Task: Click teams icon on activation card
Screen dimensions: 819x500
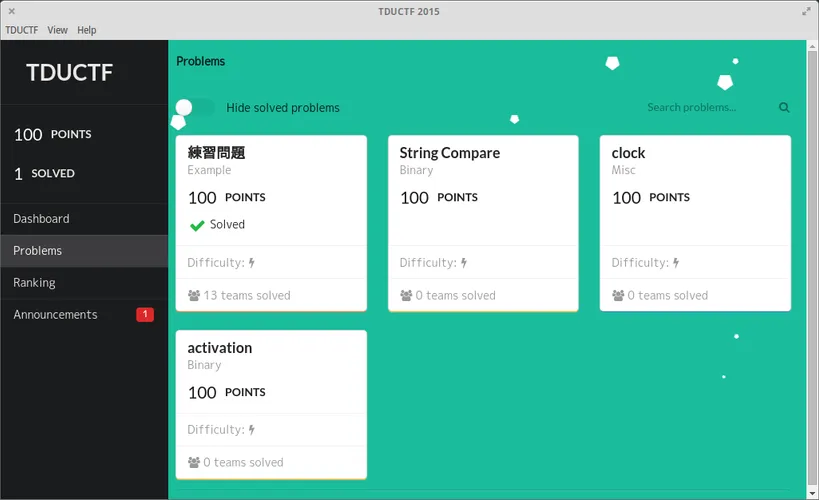Action: [194, 462]
